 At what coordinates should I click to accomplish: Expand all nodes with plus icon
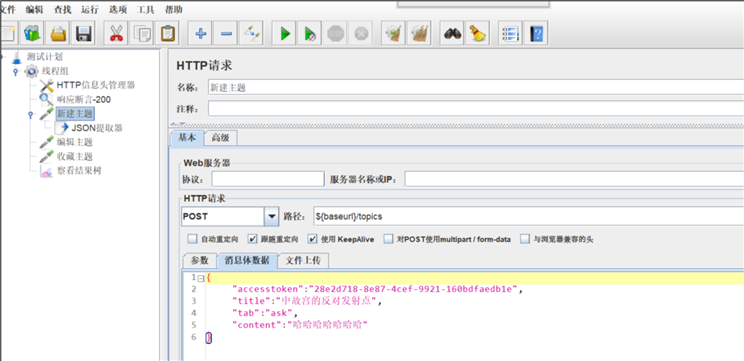[x=200, y=33]
